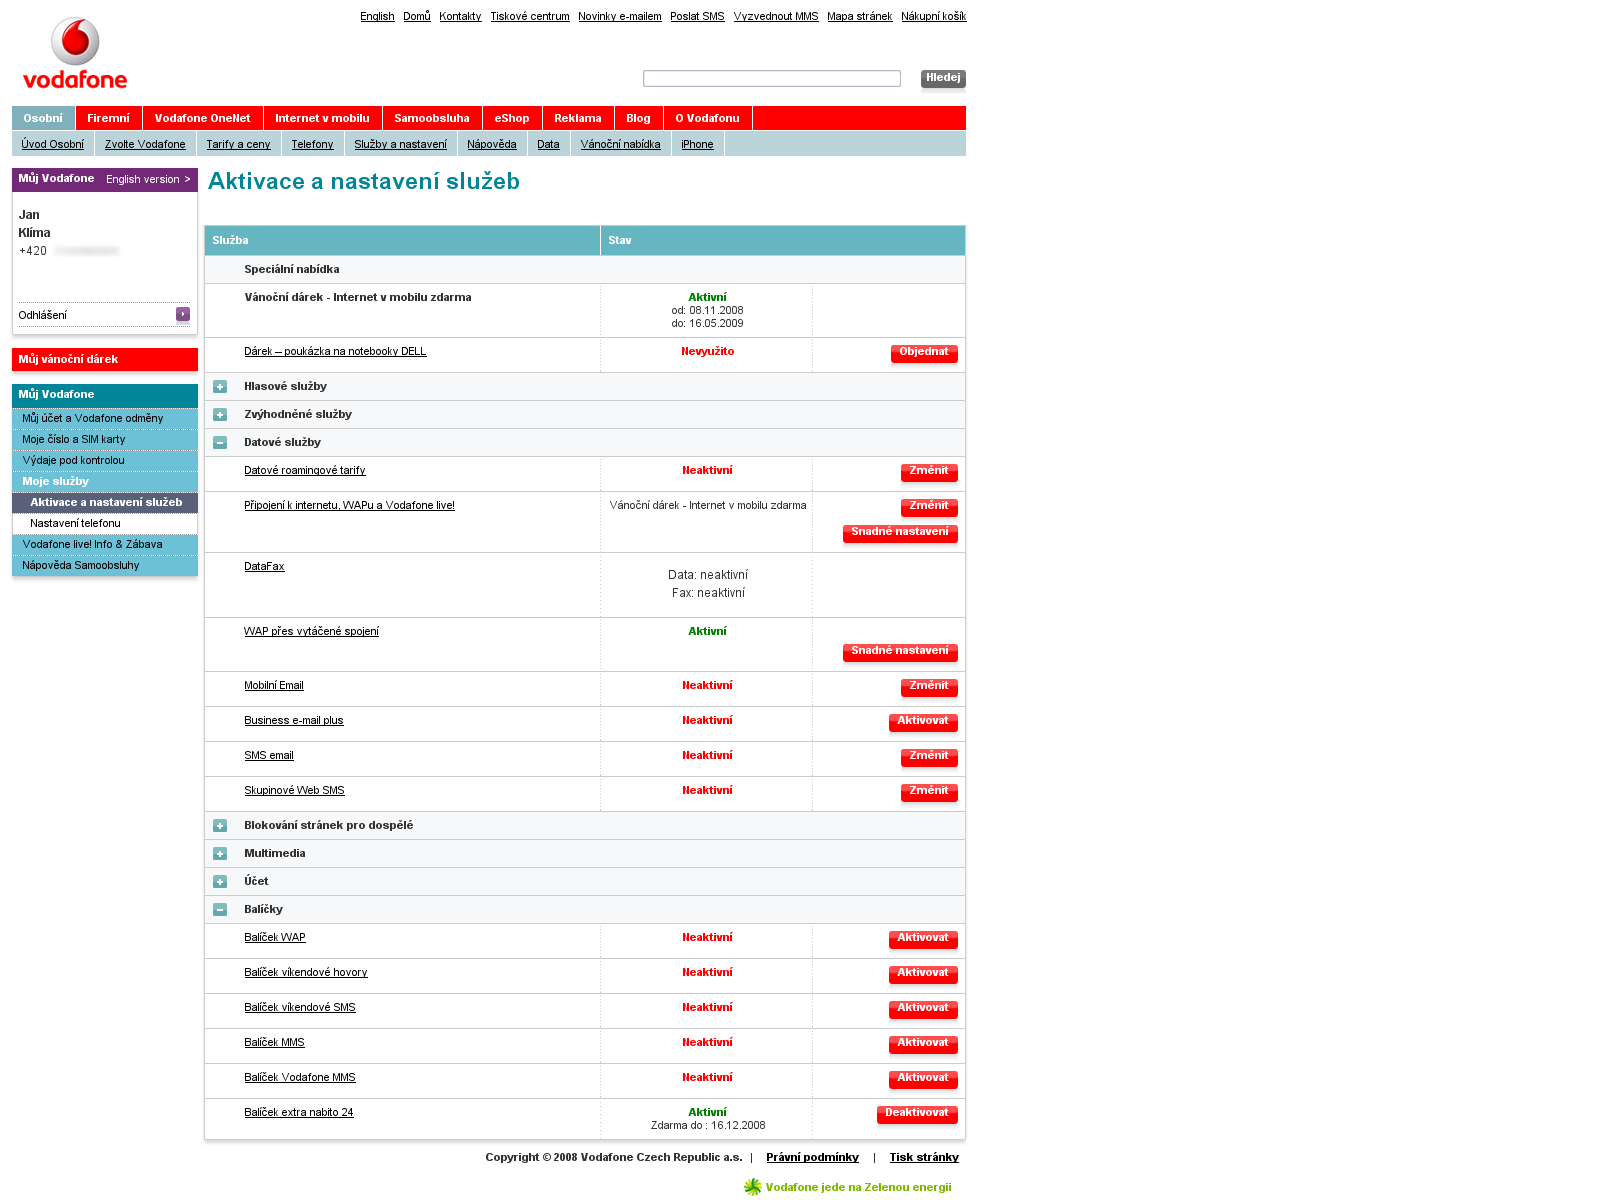This screenshot has height=1200, width=1600.
Task: Go to the Samoobsluha tab
Action: [432, 118]
